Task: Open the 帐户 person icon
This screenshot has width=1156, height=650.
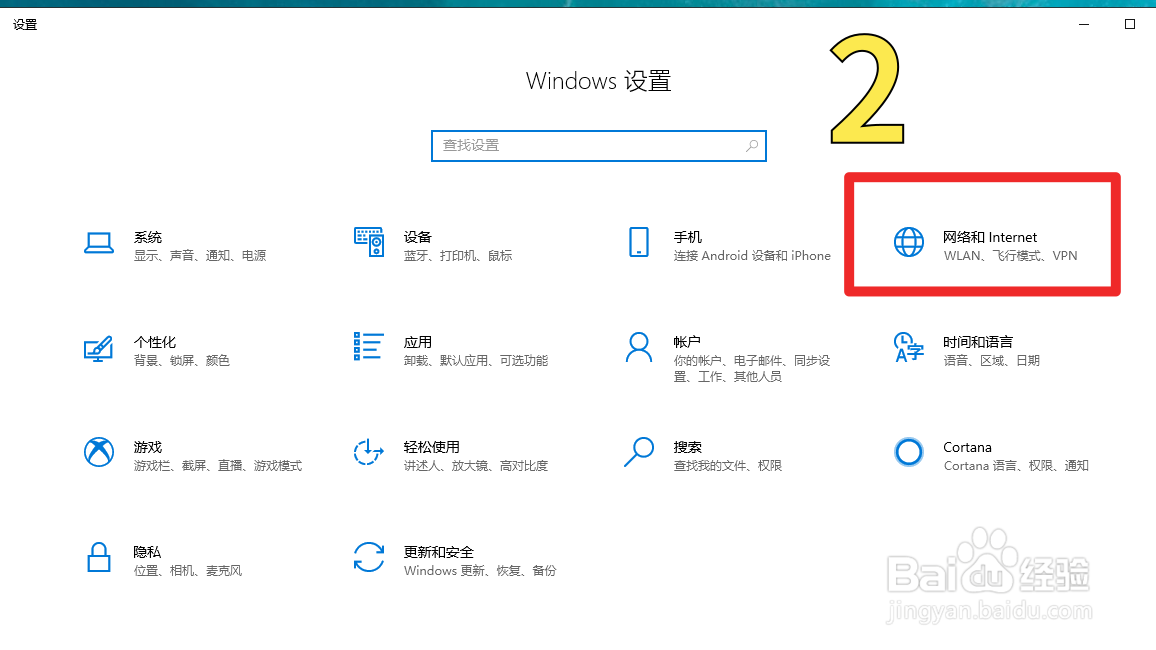Action: [x=639, y=347]
